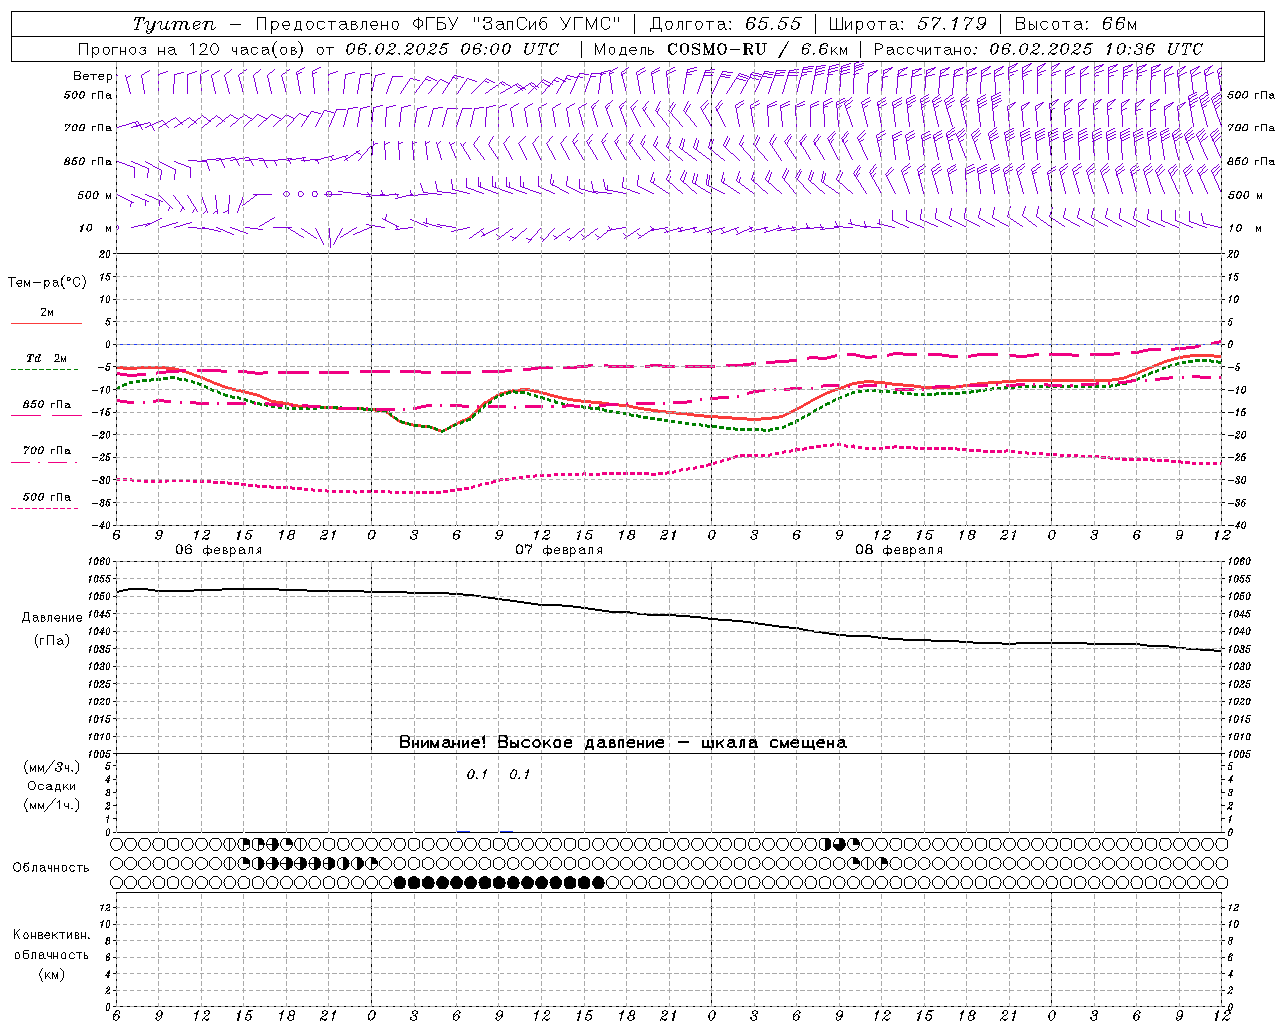
Task: Select the latitude value "Широта: 57.179"
Action: click(x=907, y=24)
